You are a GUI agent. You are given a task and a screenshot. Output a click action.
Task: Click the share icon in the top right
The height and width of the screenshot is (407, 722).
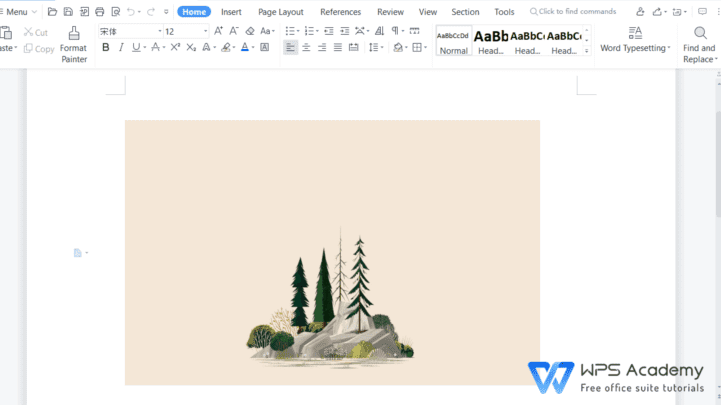tap(657, 12)
